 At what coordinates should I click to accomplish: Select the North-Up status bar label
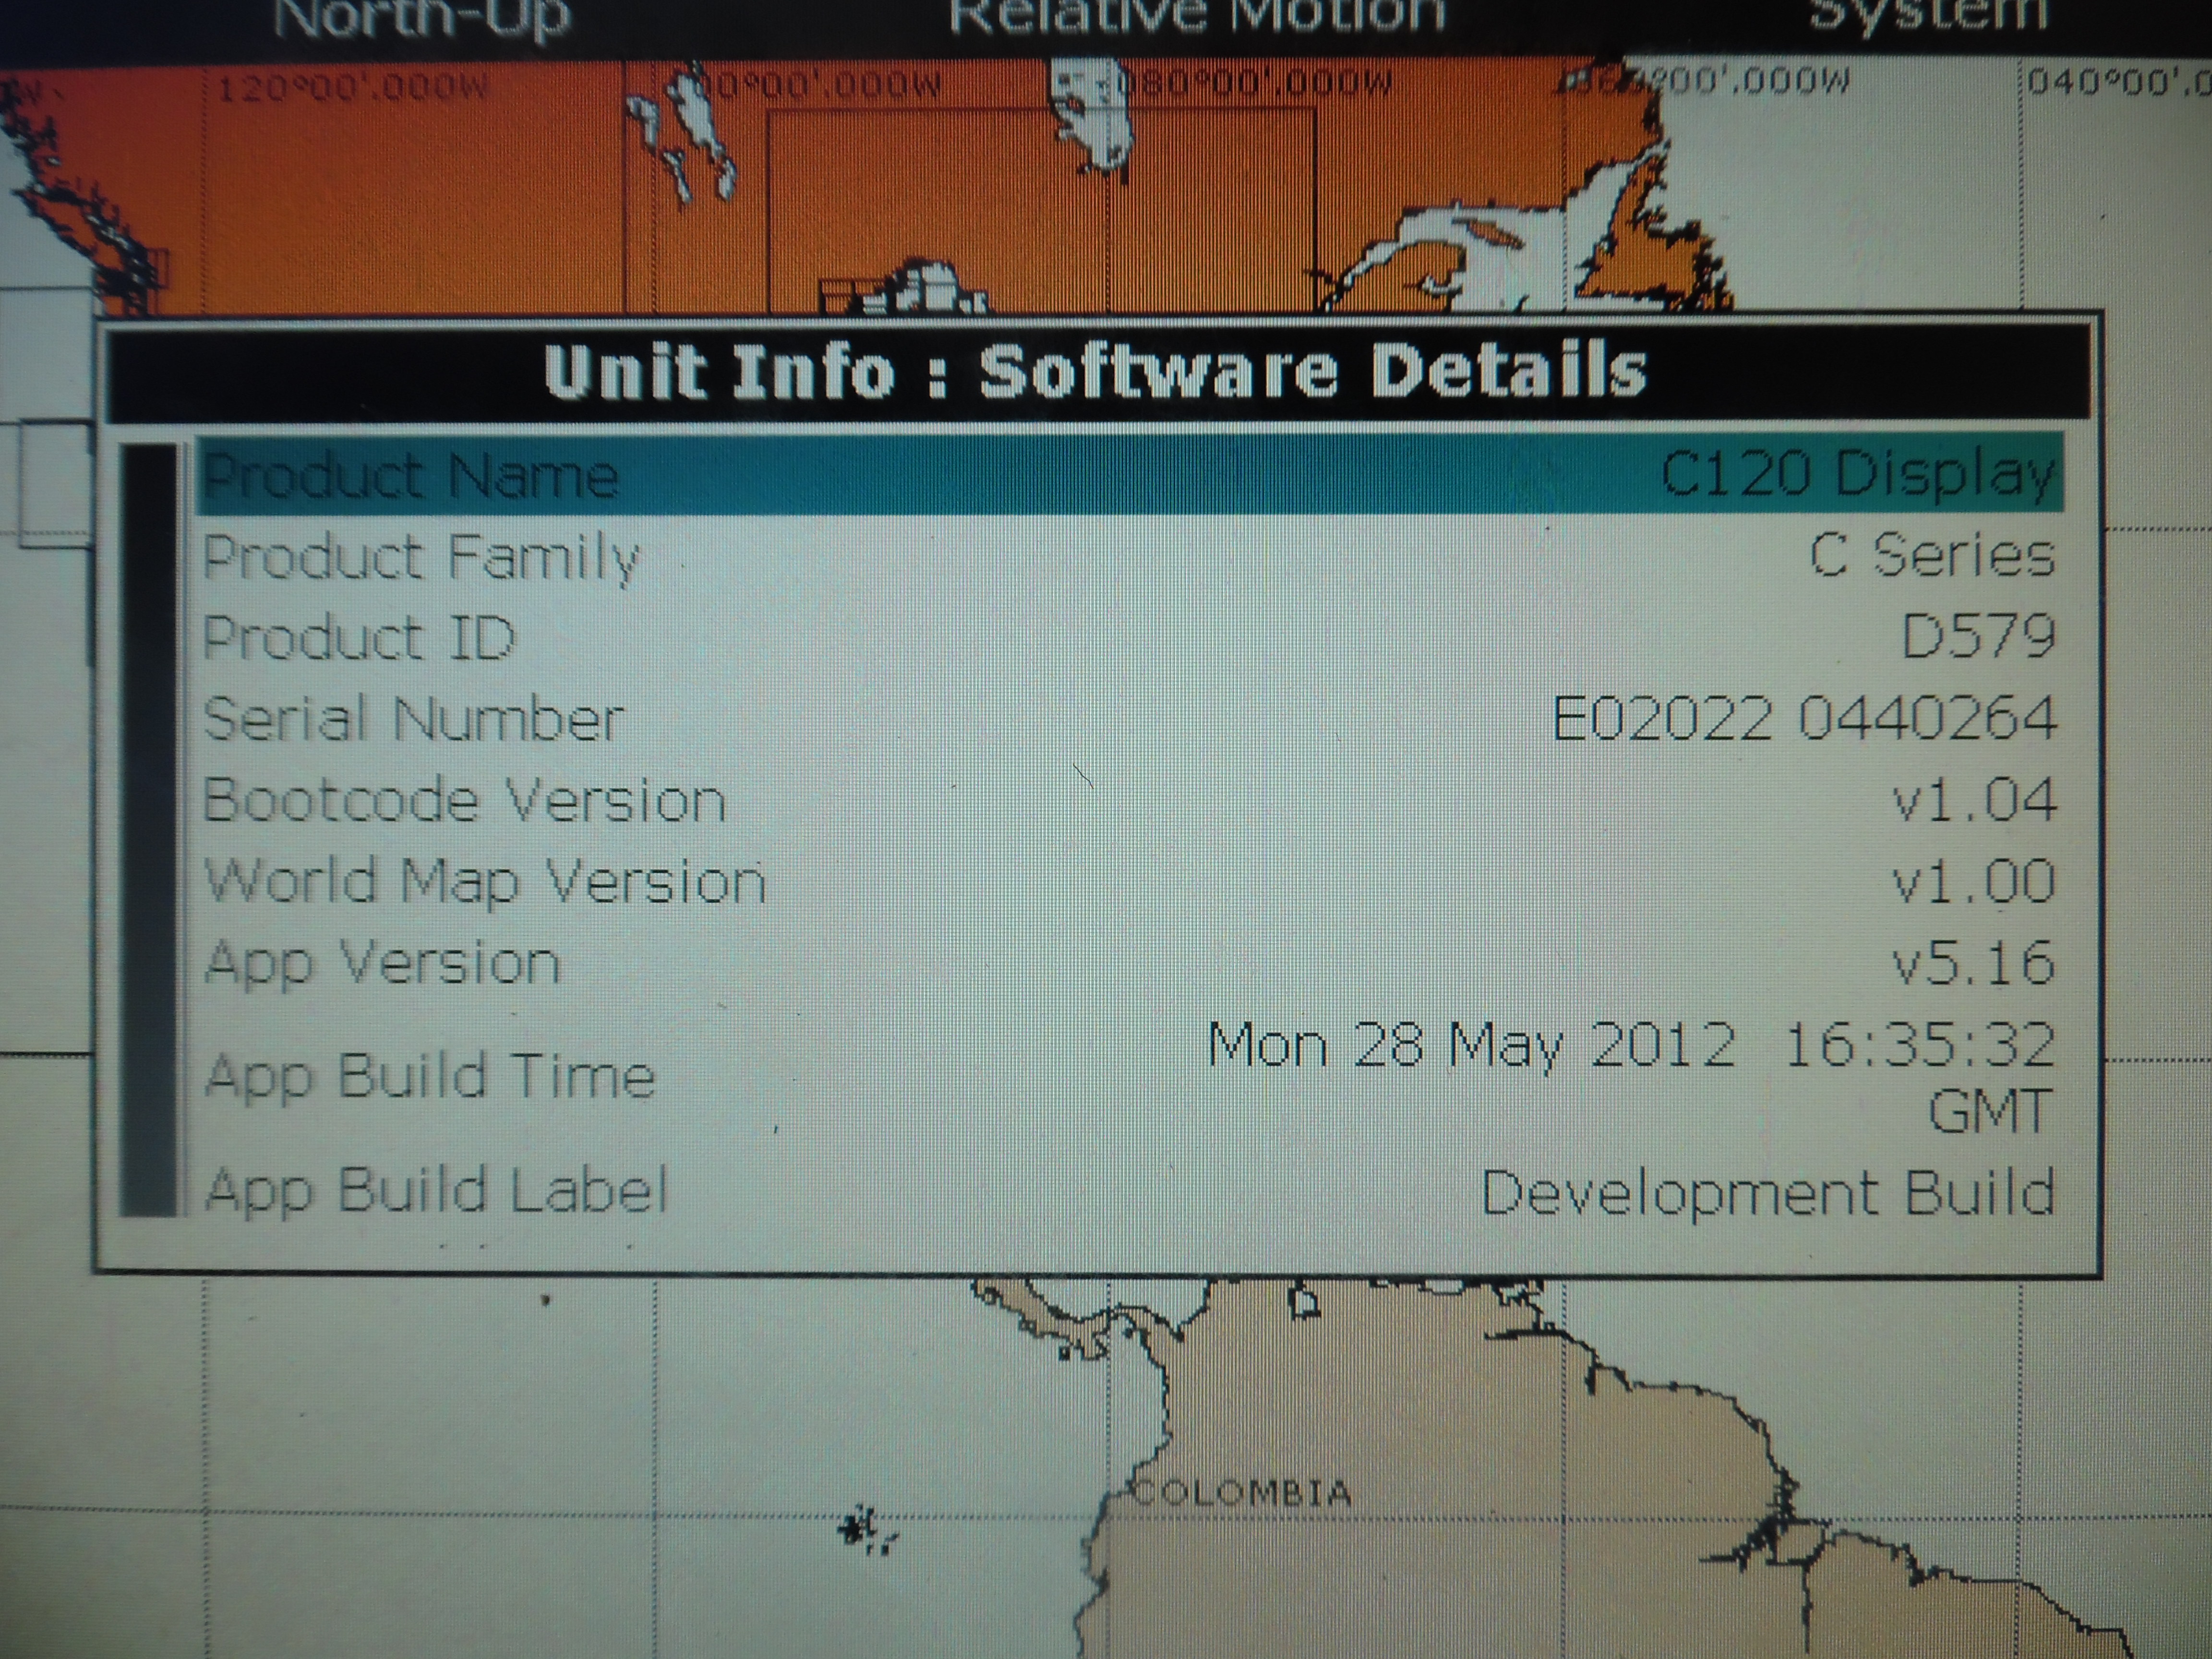click(422, 17)
